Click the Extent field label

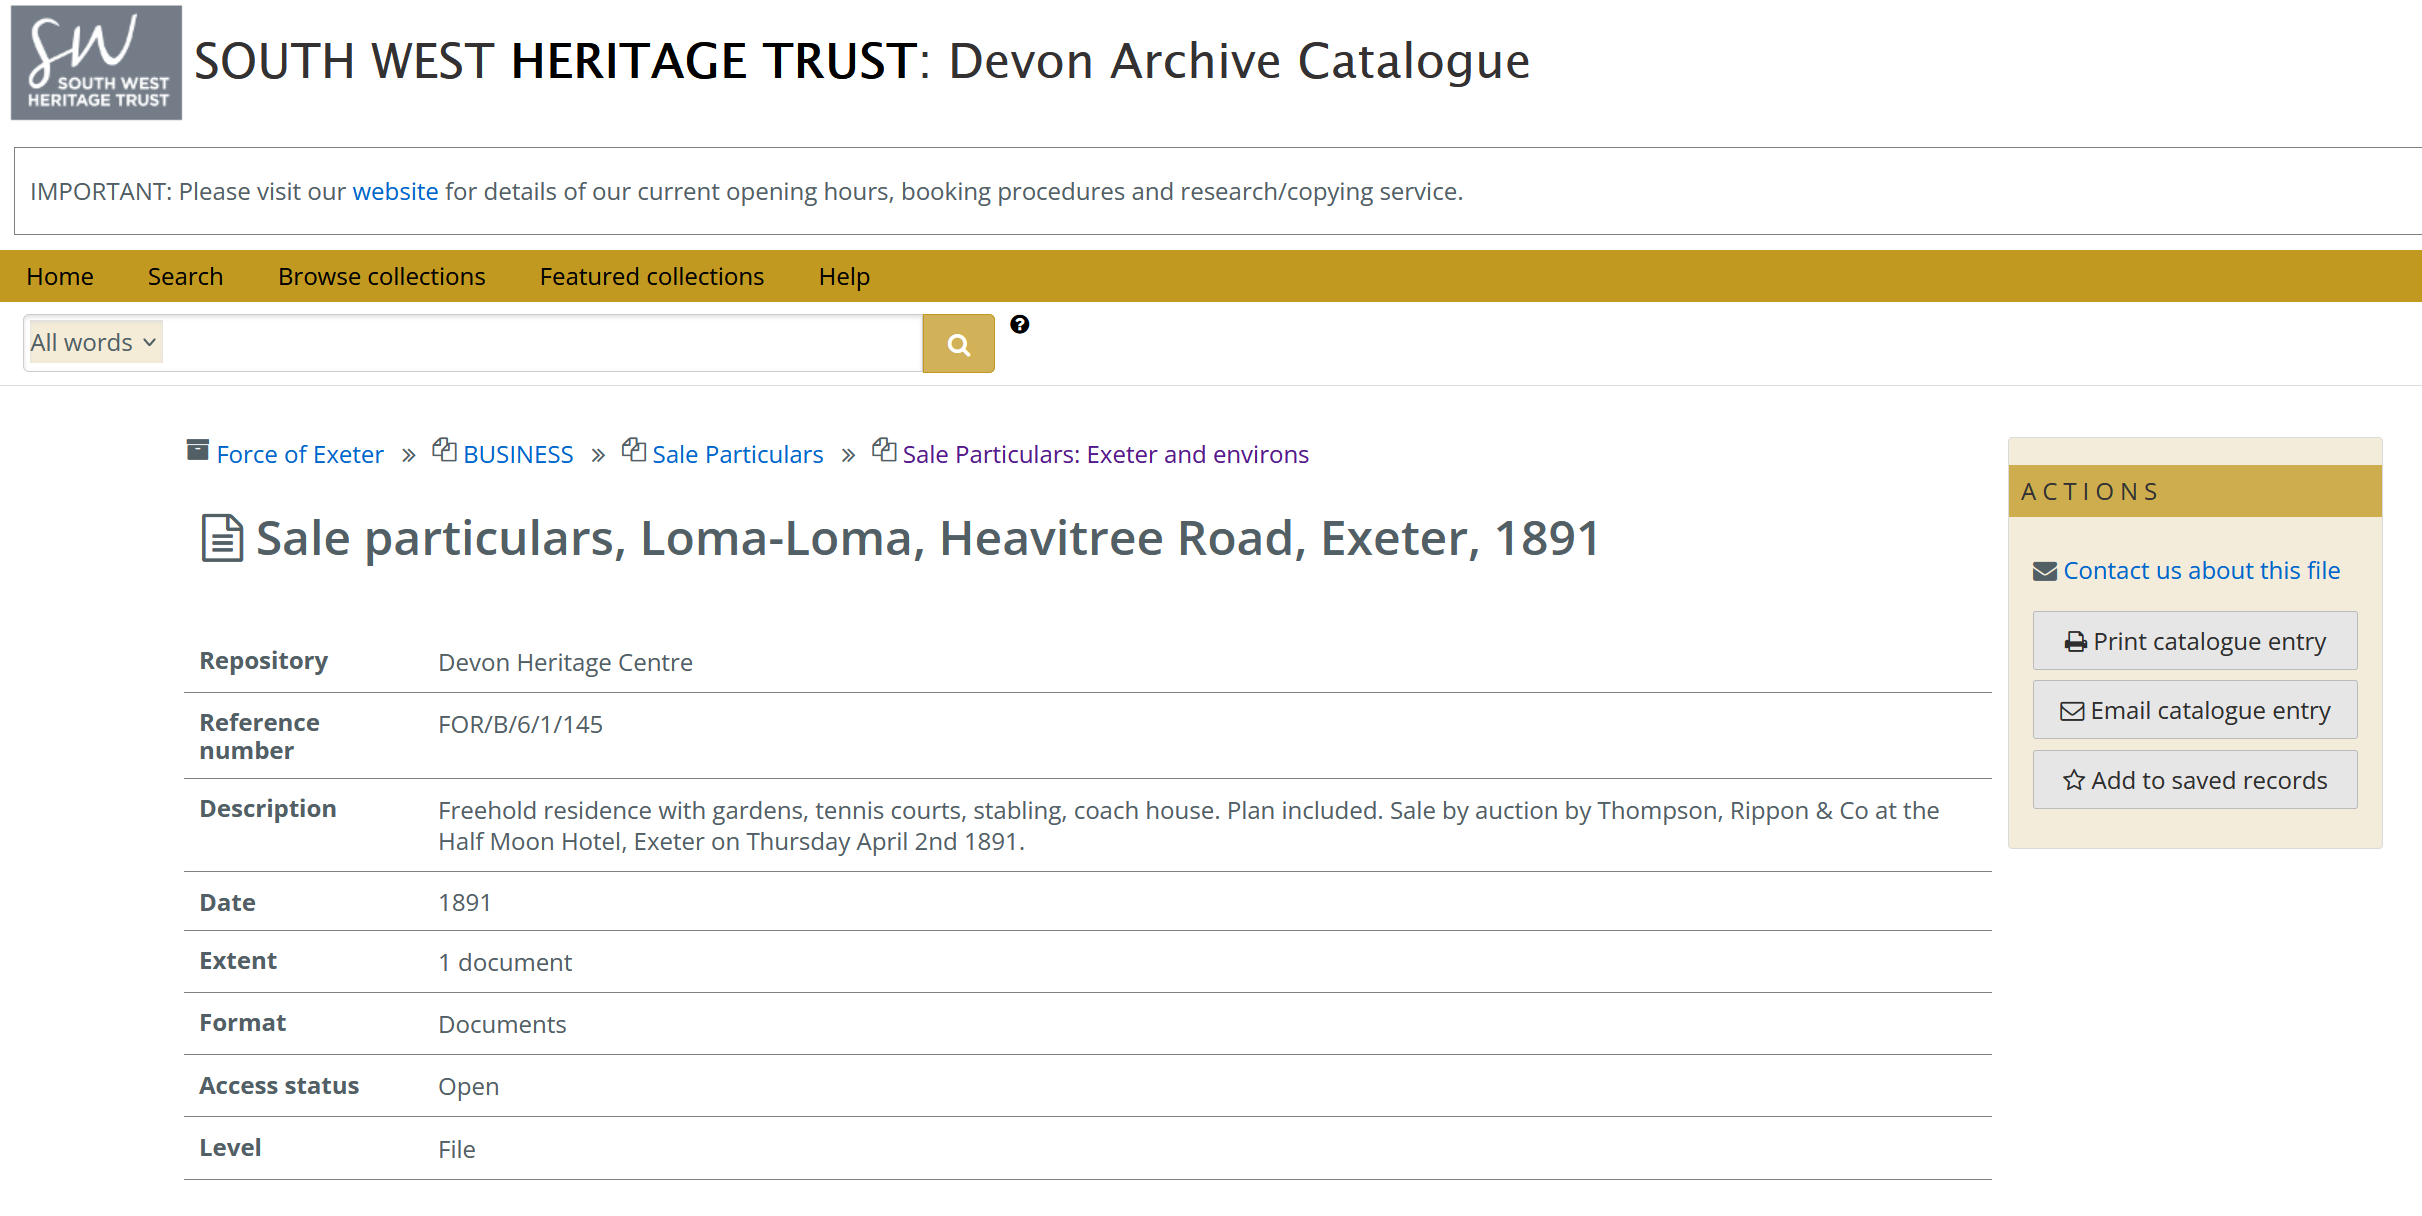click(x=238, y=960)
